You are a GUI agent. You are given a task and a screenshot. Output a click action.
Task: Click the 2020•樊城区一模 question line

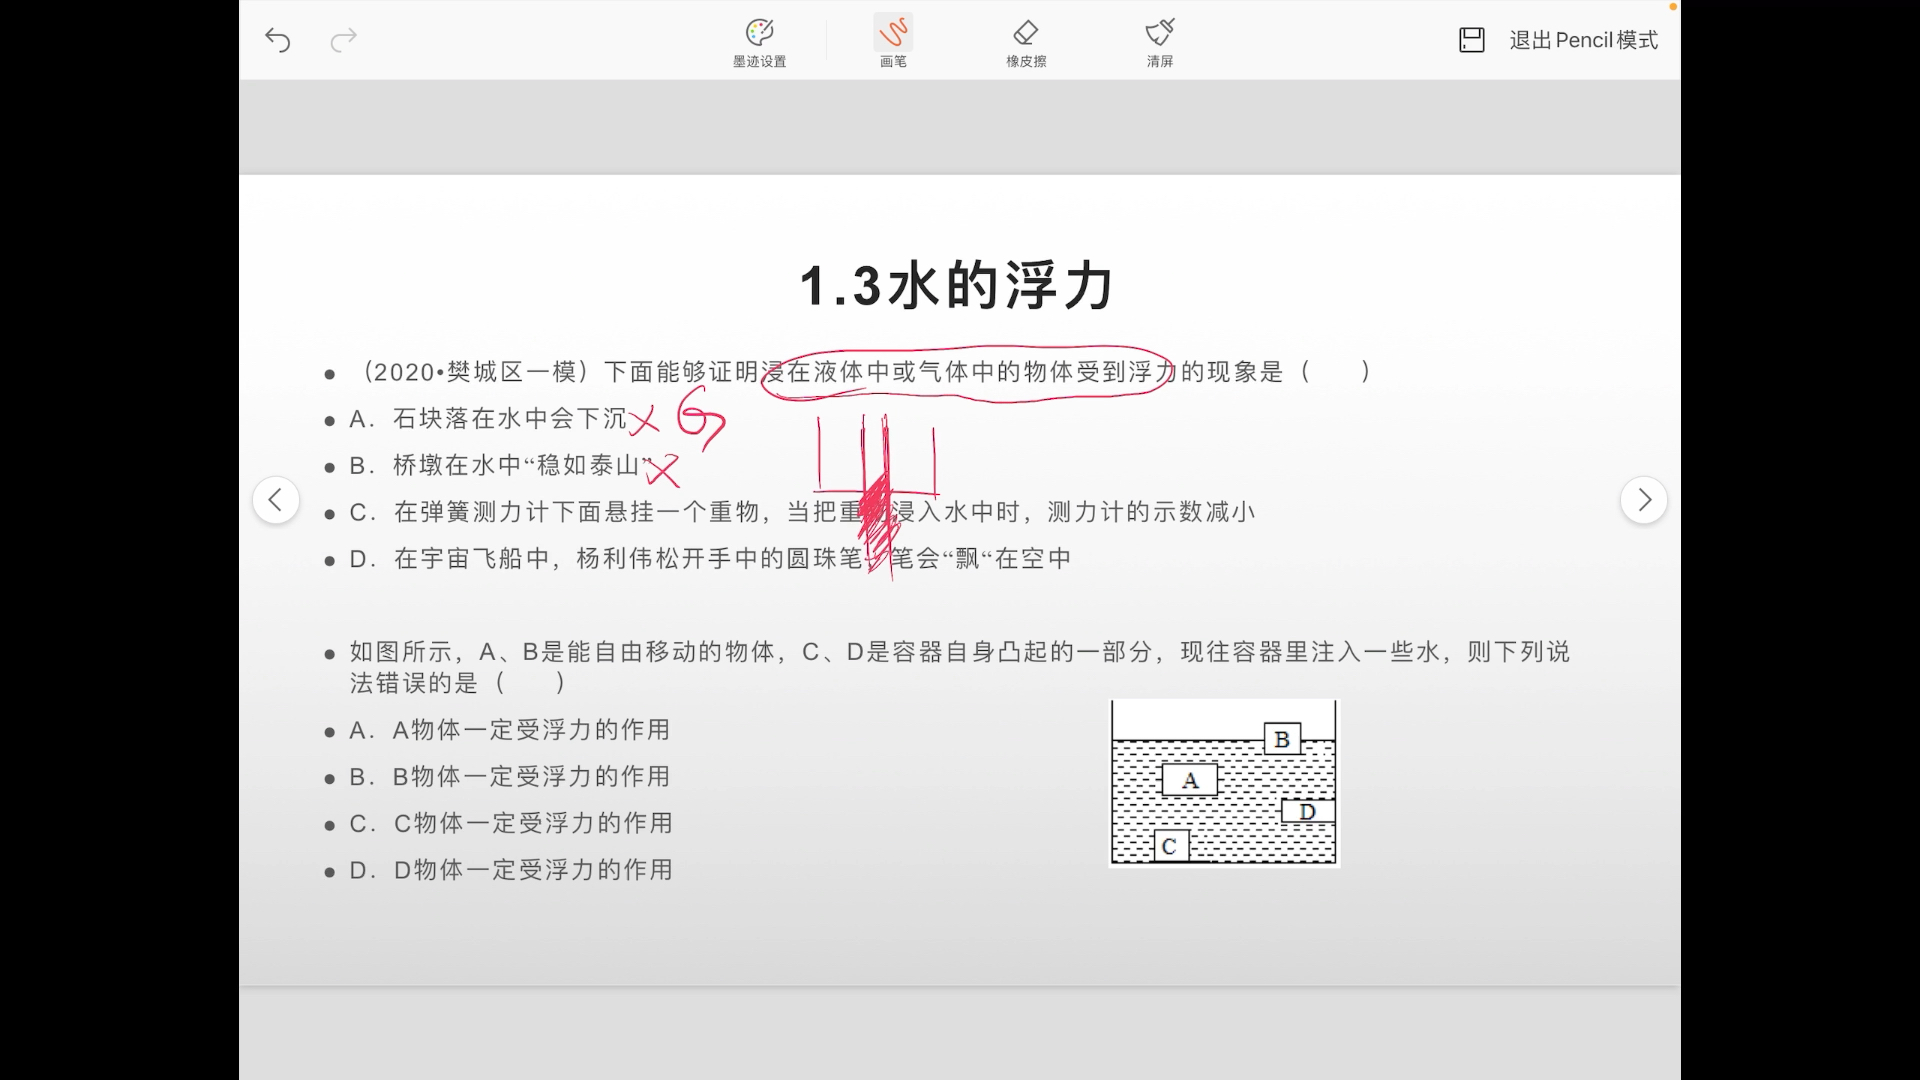coord(860,373)
